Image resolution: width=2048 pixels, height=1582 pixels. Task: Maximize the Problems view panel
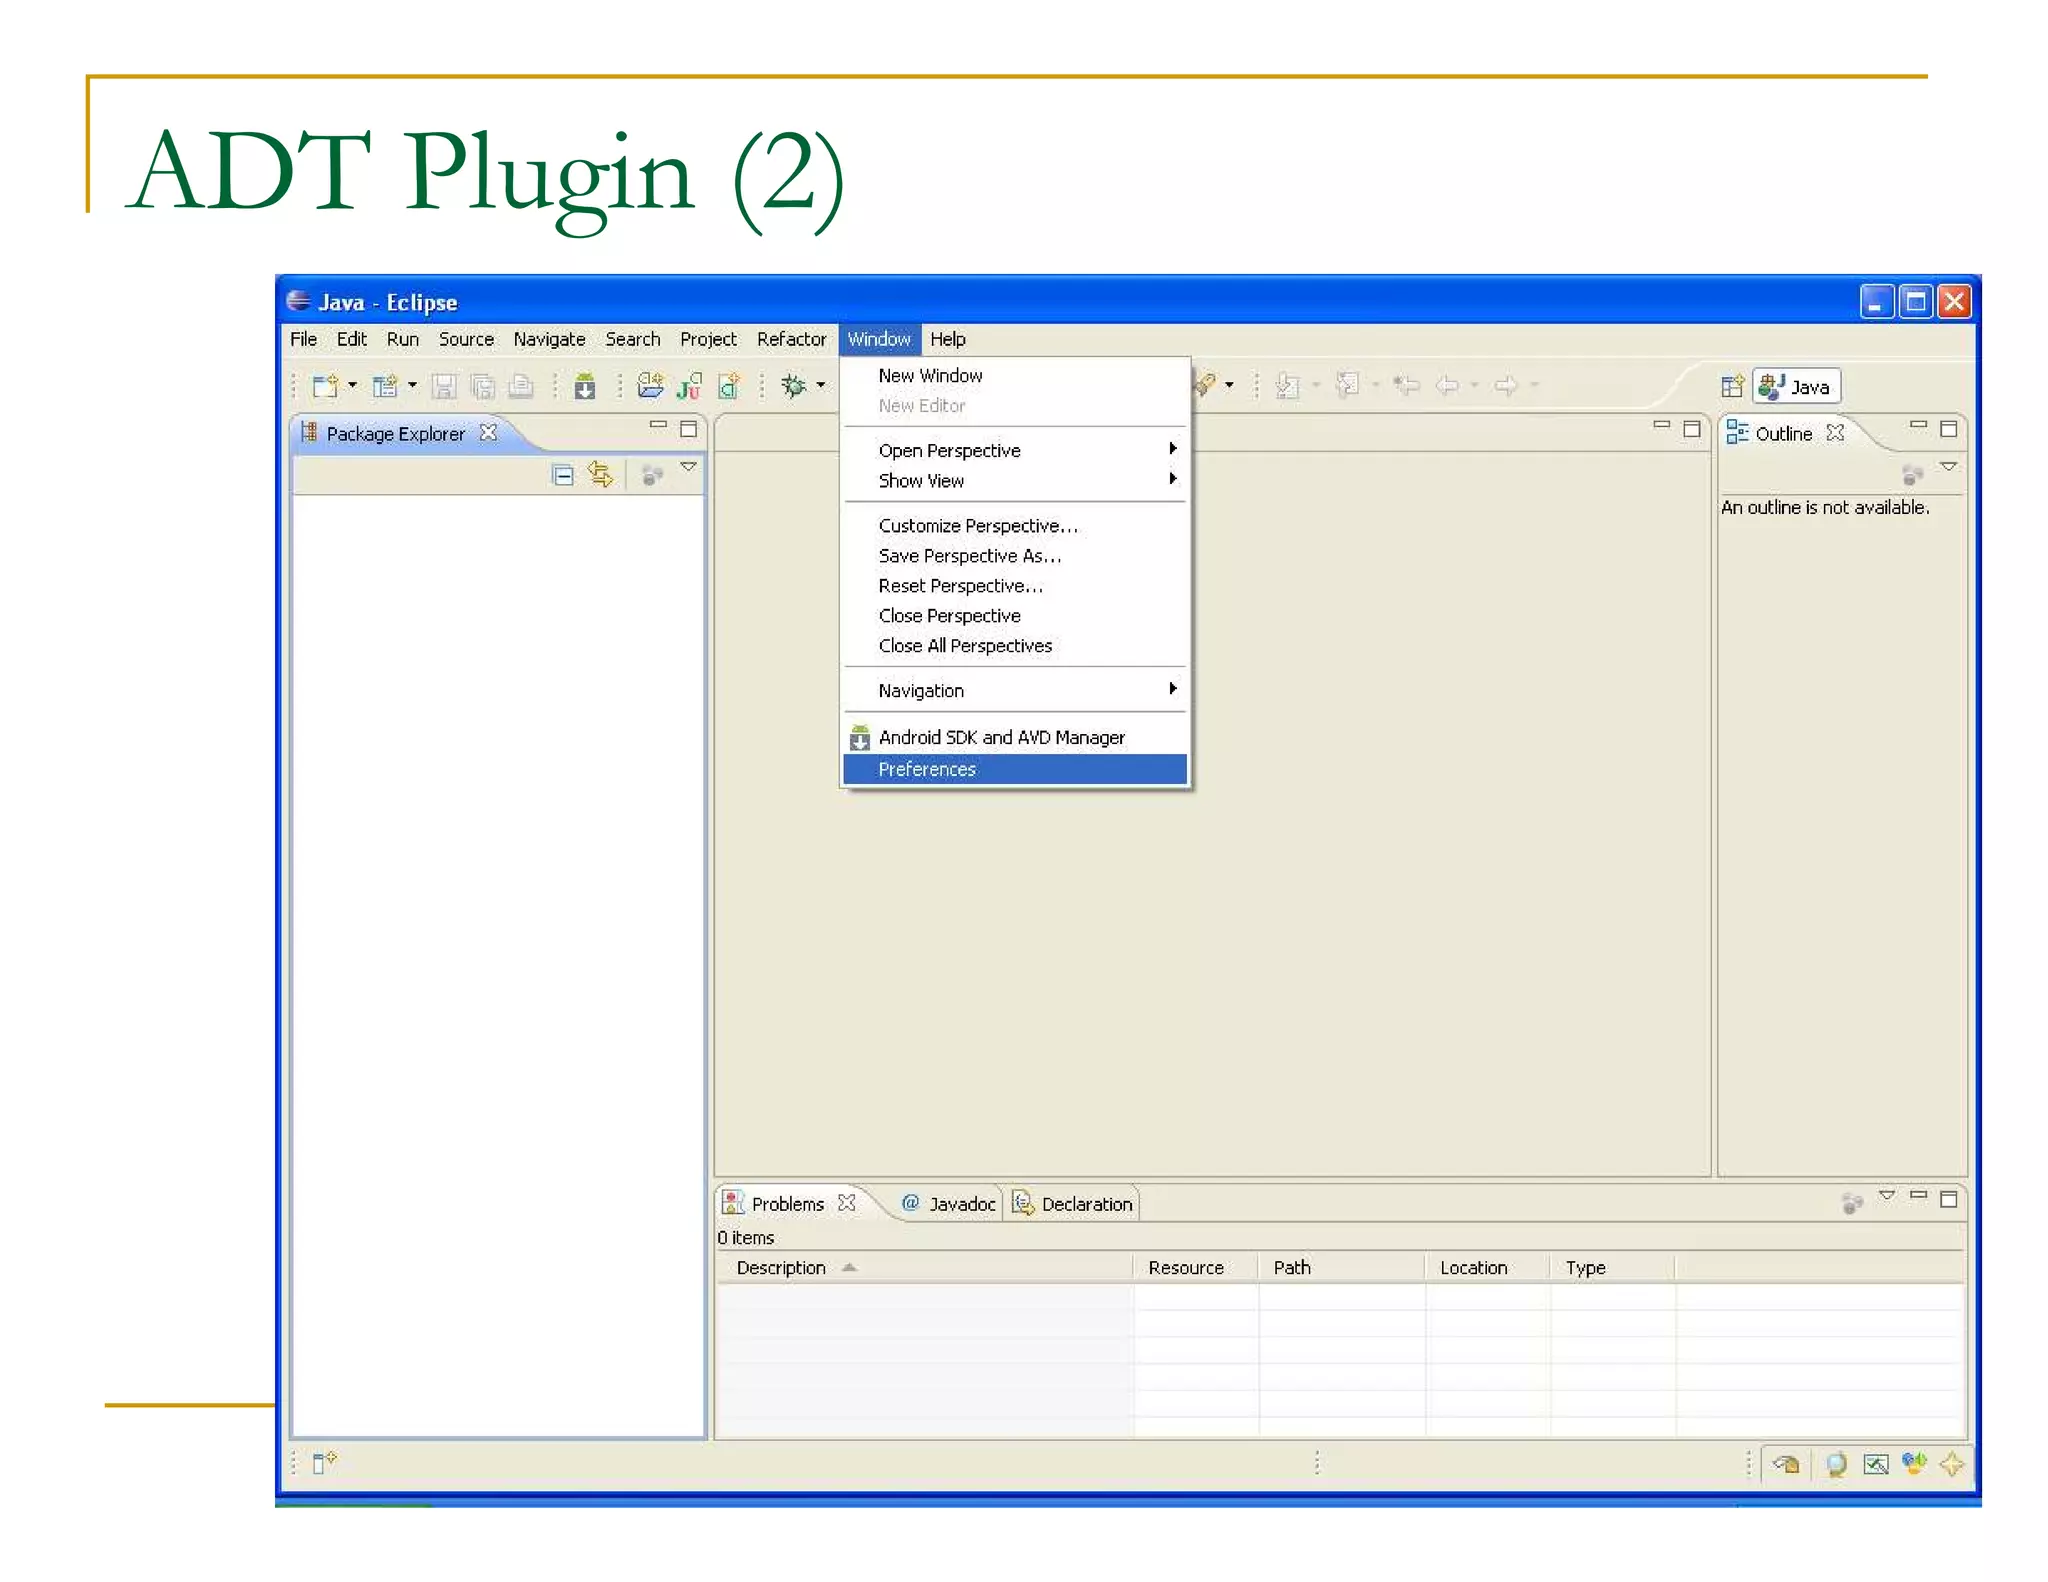(x=1949, y=1198)
